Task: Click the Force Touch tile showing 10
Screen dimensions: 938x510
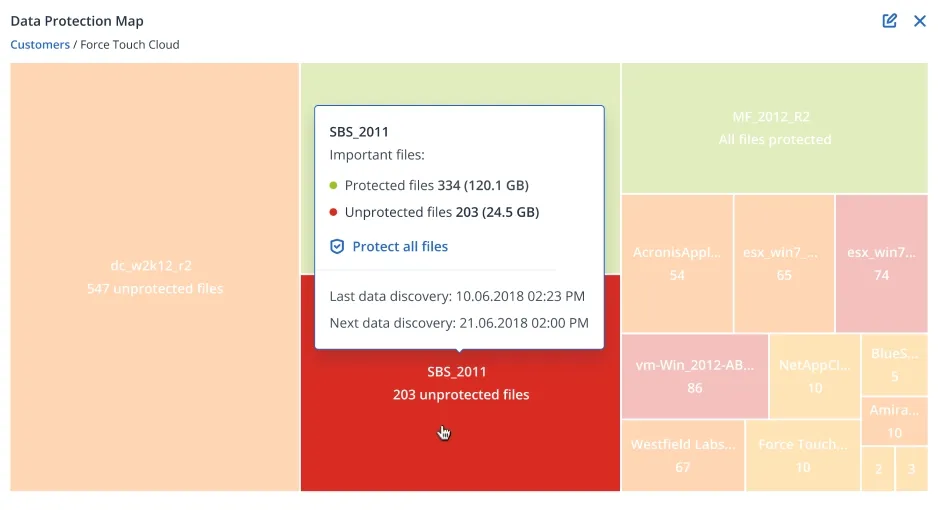Action: tap(803, 456)
